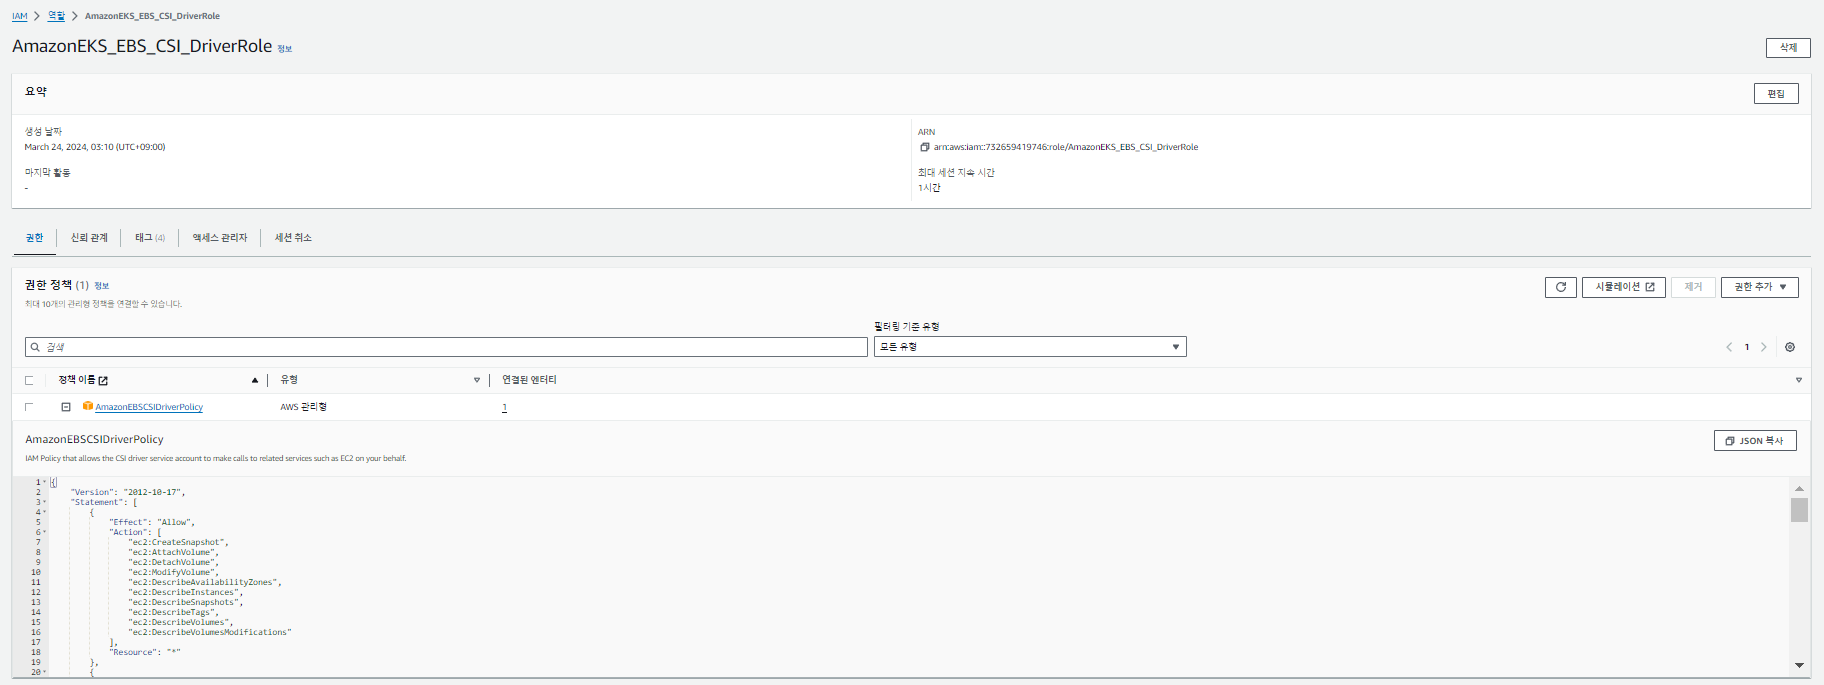Switch to the 권한 tab

pos(35,238)
